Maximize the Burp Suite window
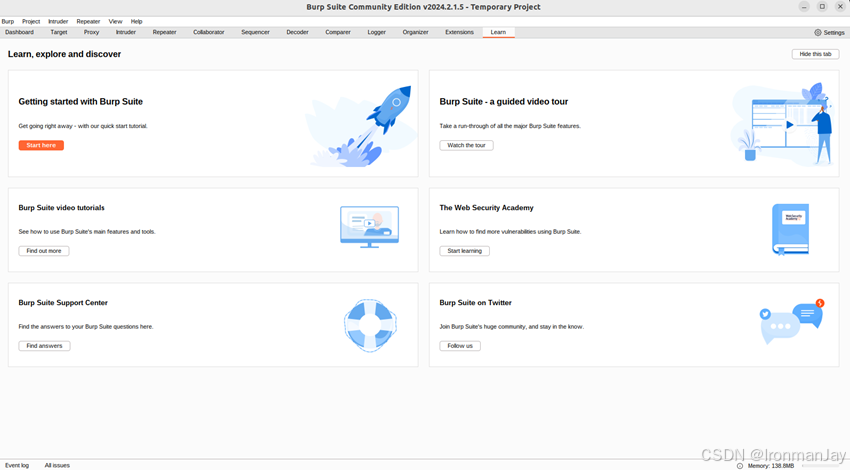This screenshot has height=470, width=850. [822, 7]
